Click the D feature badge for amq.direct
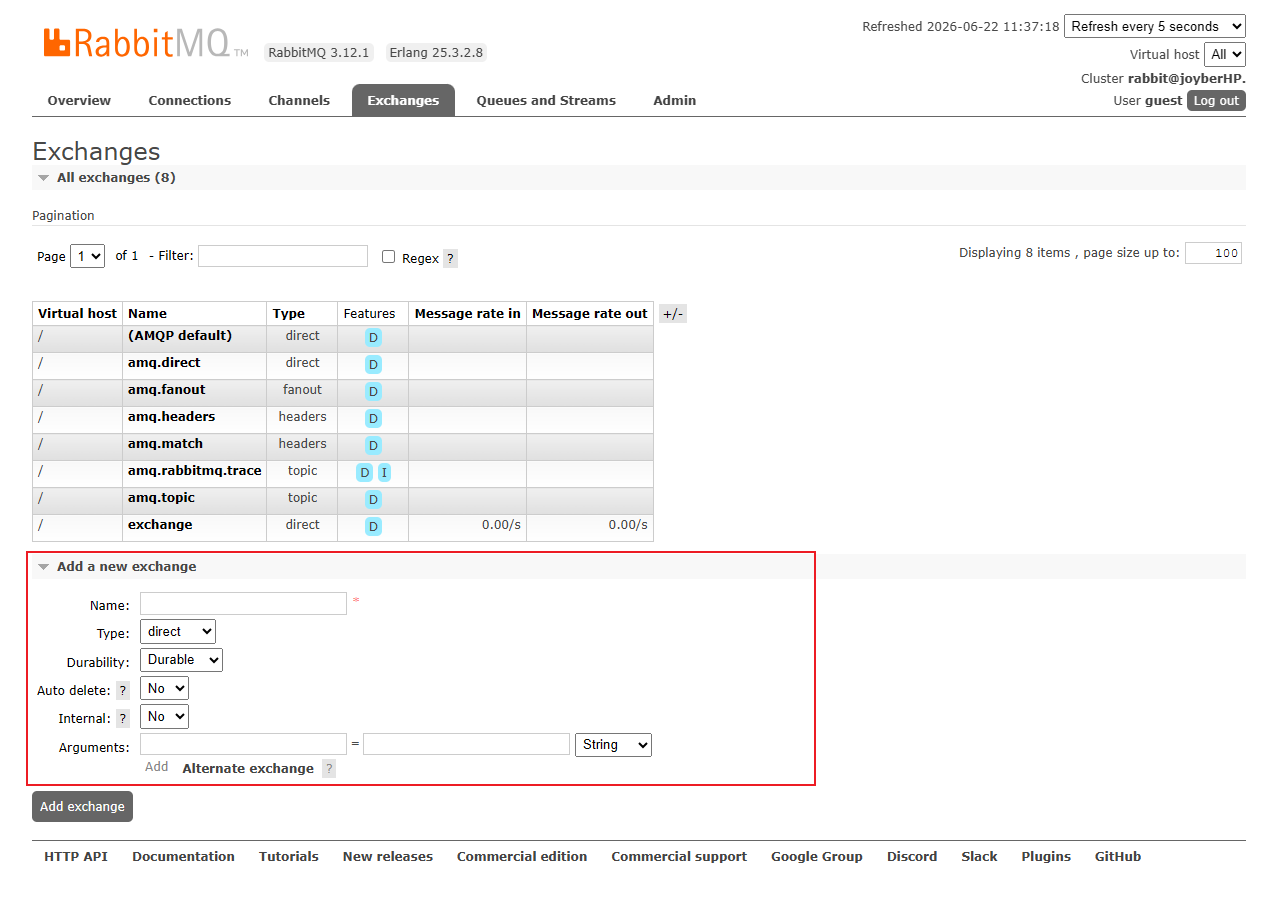This screenshot has width=1278, height=918. (373, 364)
